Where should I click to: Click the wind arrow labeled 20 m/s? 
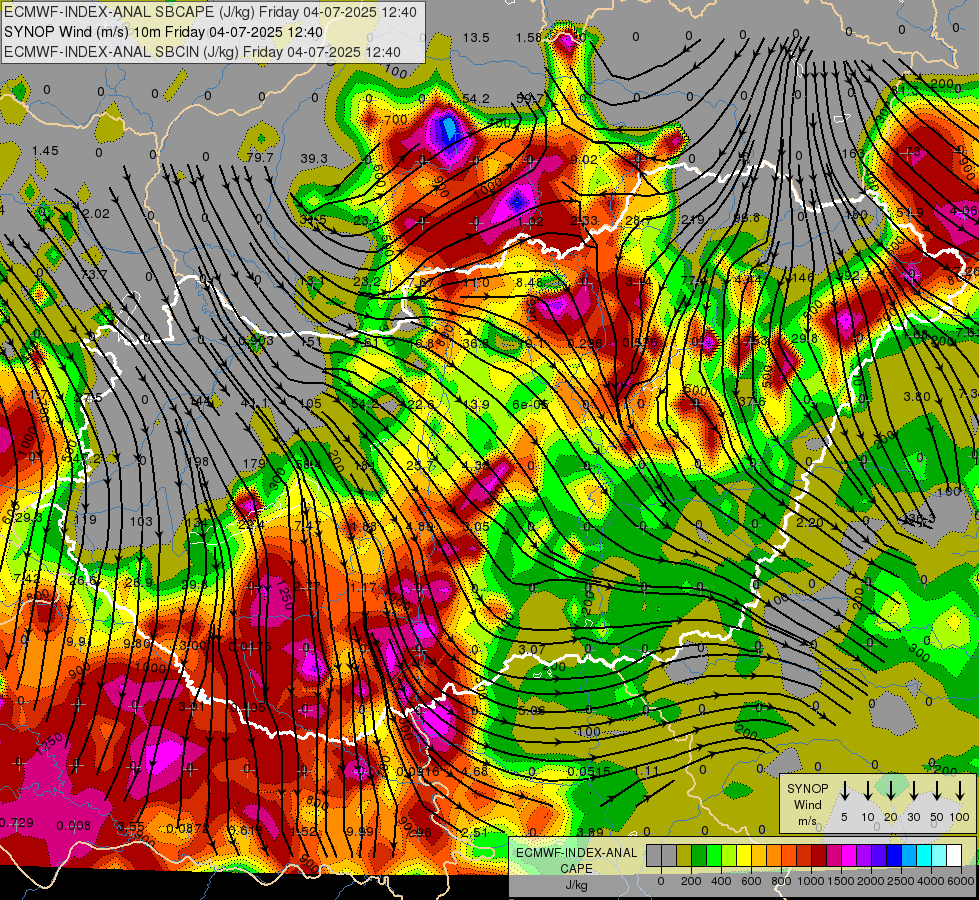(890, 791)
